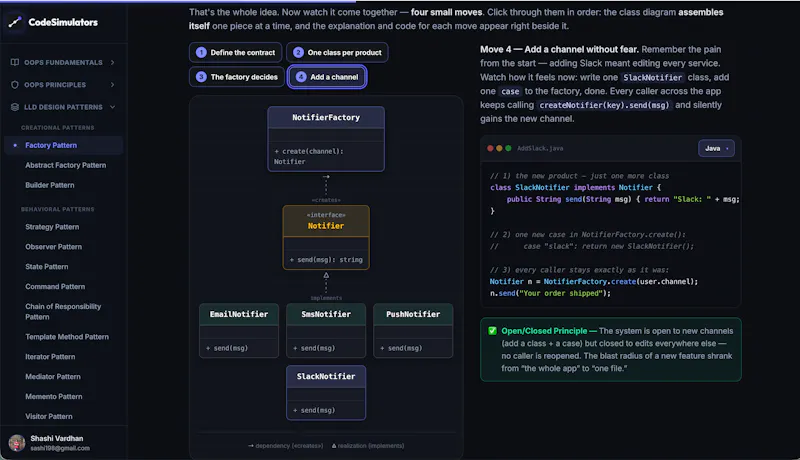Click the dependency «creates» legend entry
Viewport: 800px width, 460px height.
(286, 446)
